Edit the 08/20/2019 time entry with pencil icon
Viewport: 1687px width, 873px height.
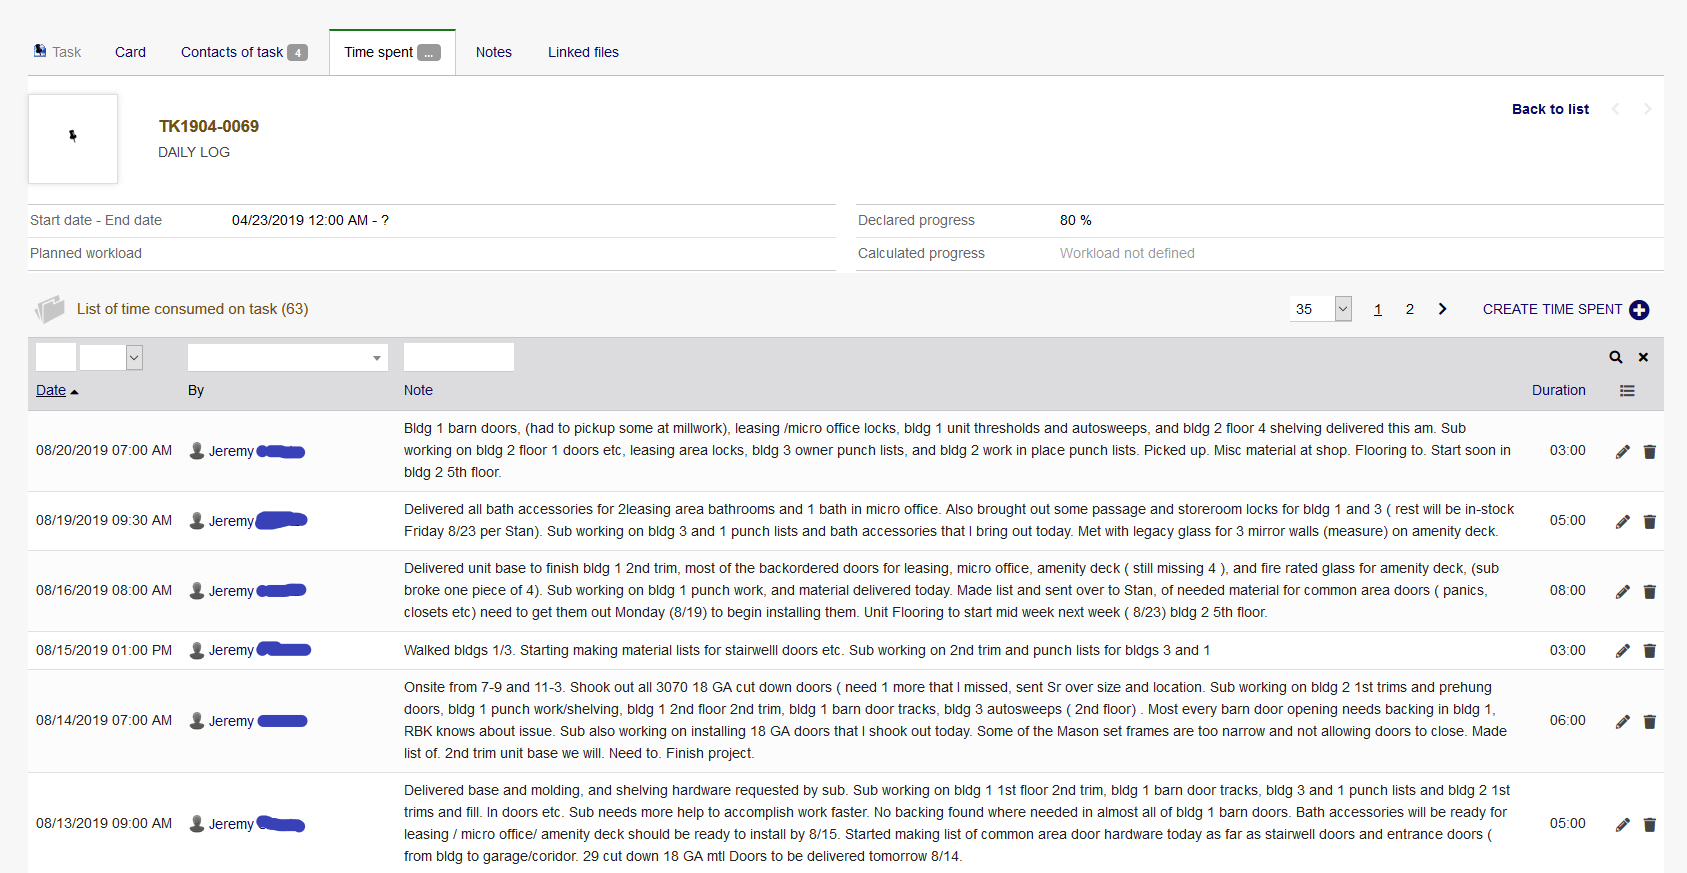(x=1622, y=452)
